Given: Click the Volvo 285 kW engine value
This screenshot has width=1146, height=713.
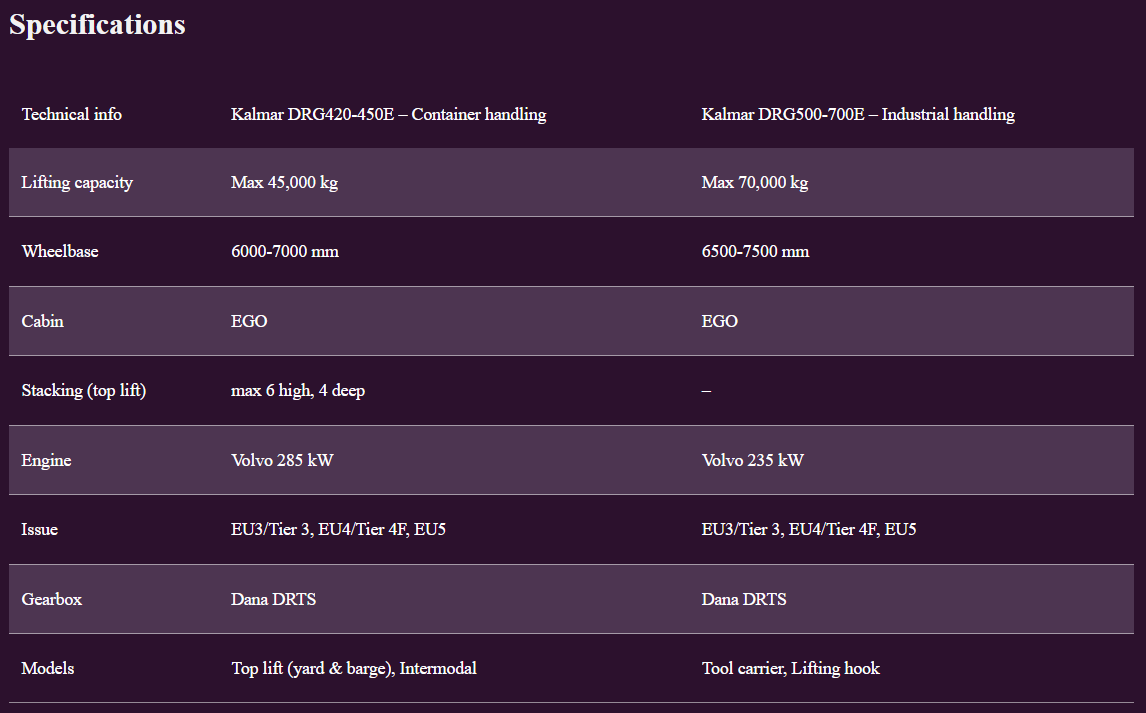Looking at the screenshot, I should click(282, 460).
